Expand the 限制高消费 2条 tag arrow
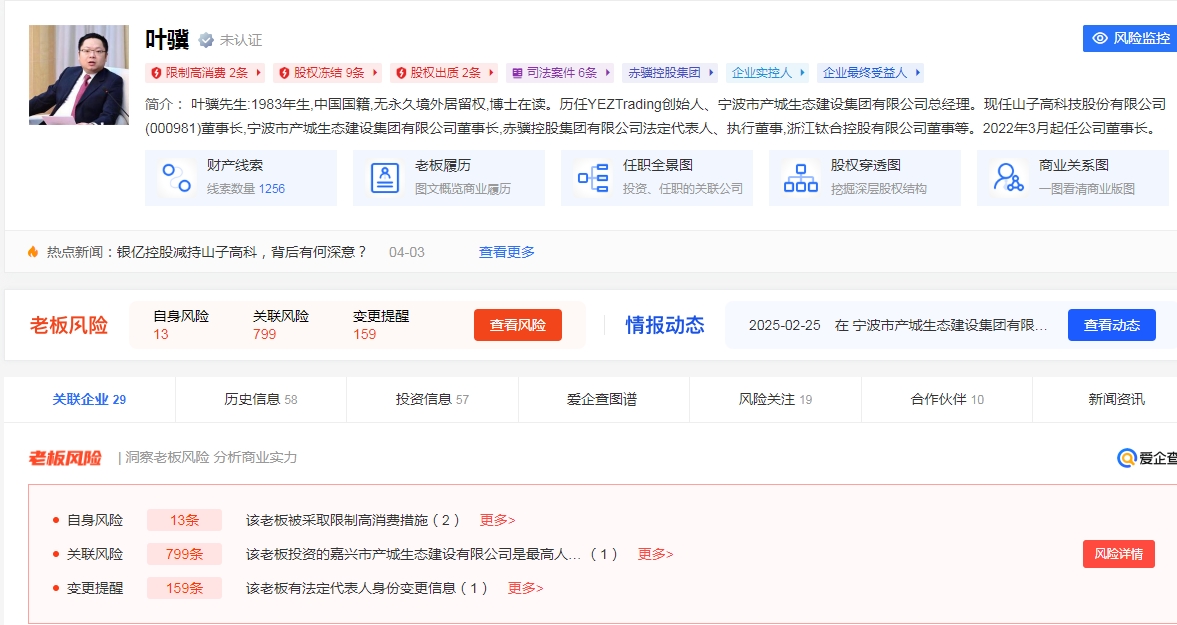1177x625 pixels. pos(258,73)
